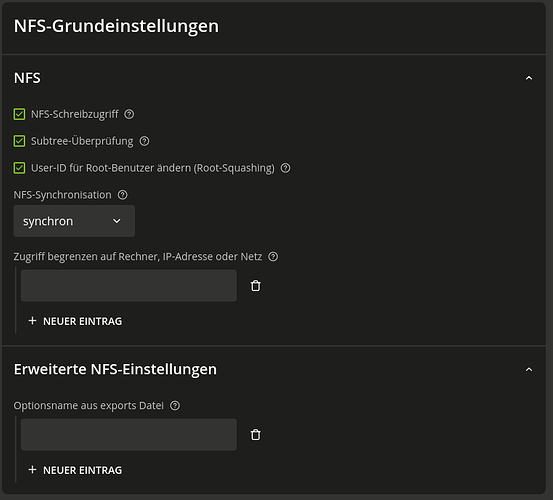Image resolution: width=553 pixels, height=500 pixels.
Task: Remove the exports option entry via trash icon
Action: click(x=256, y=435)
